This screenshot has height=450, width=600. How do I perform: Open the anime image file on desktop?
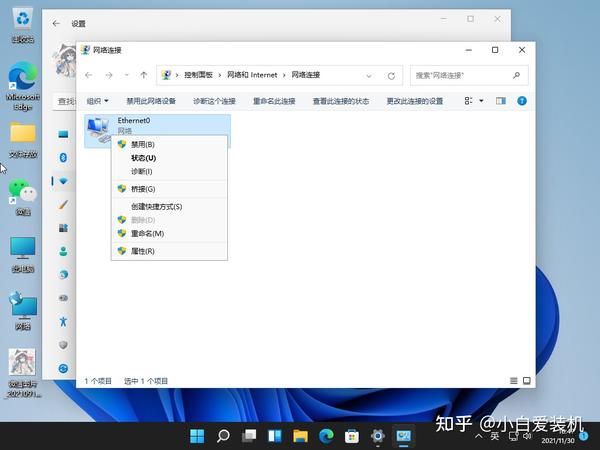(x=22, y=373)
